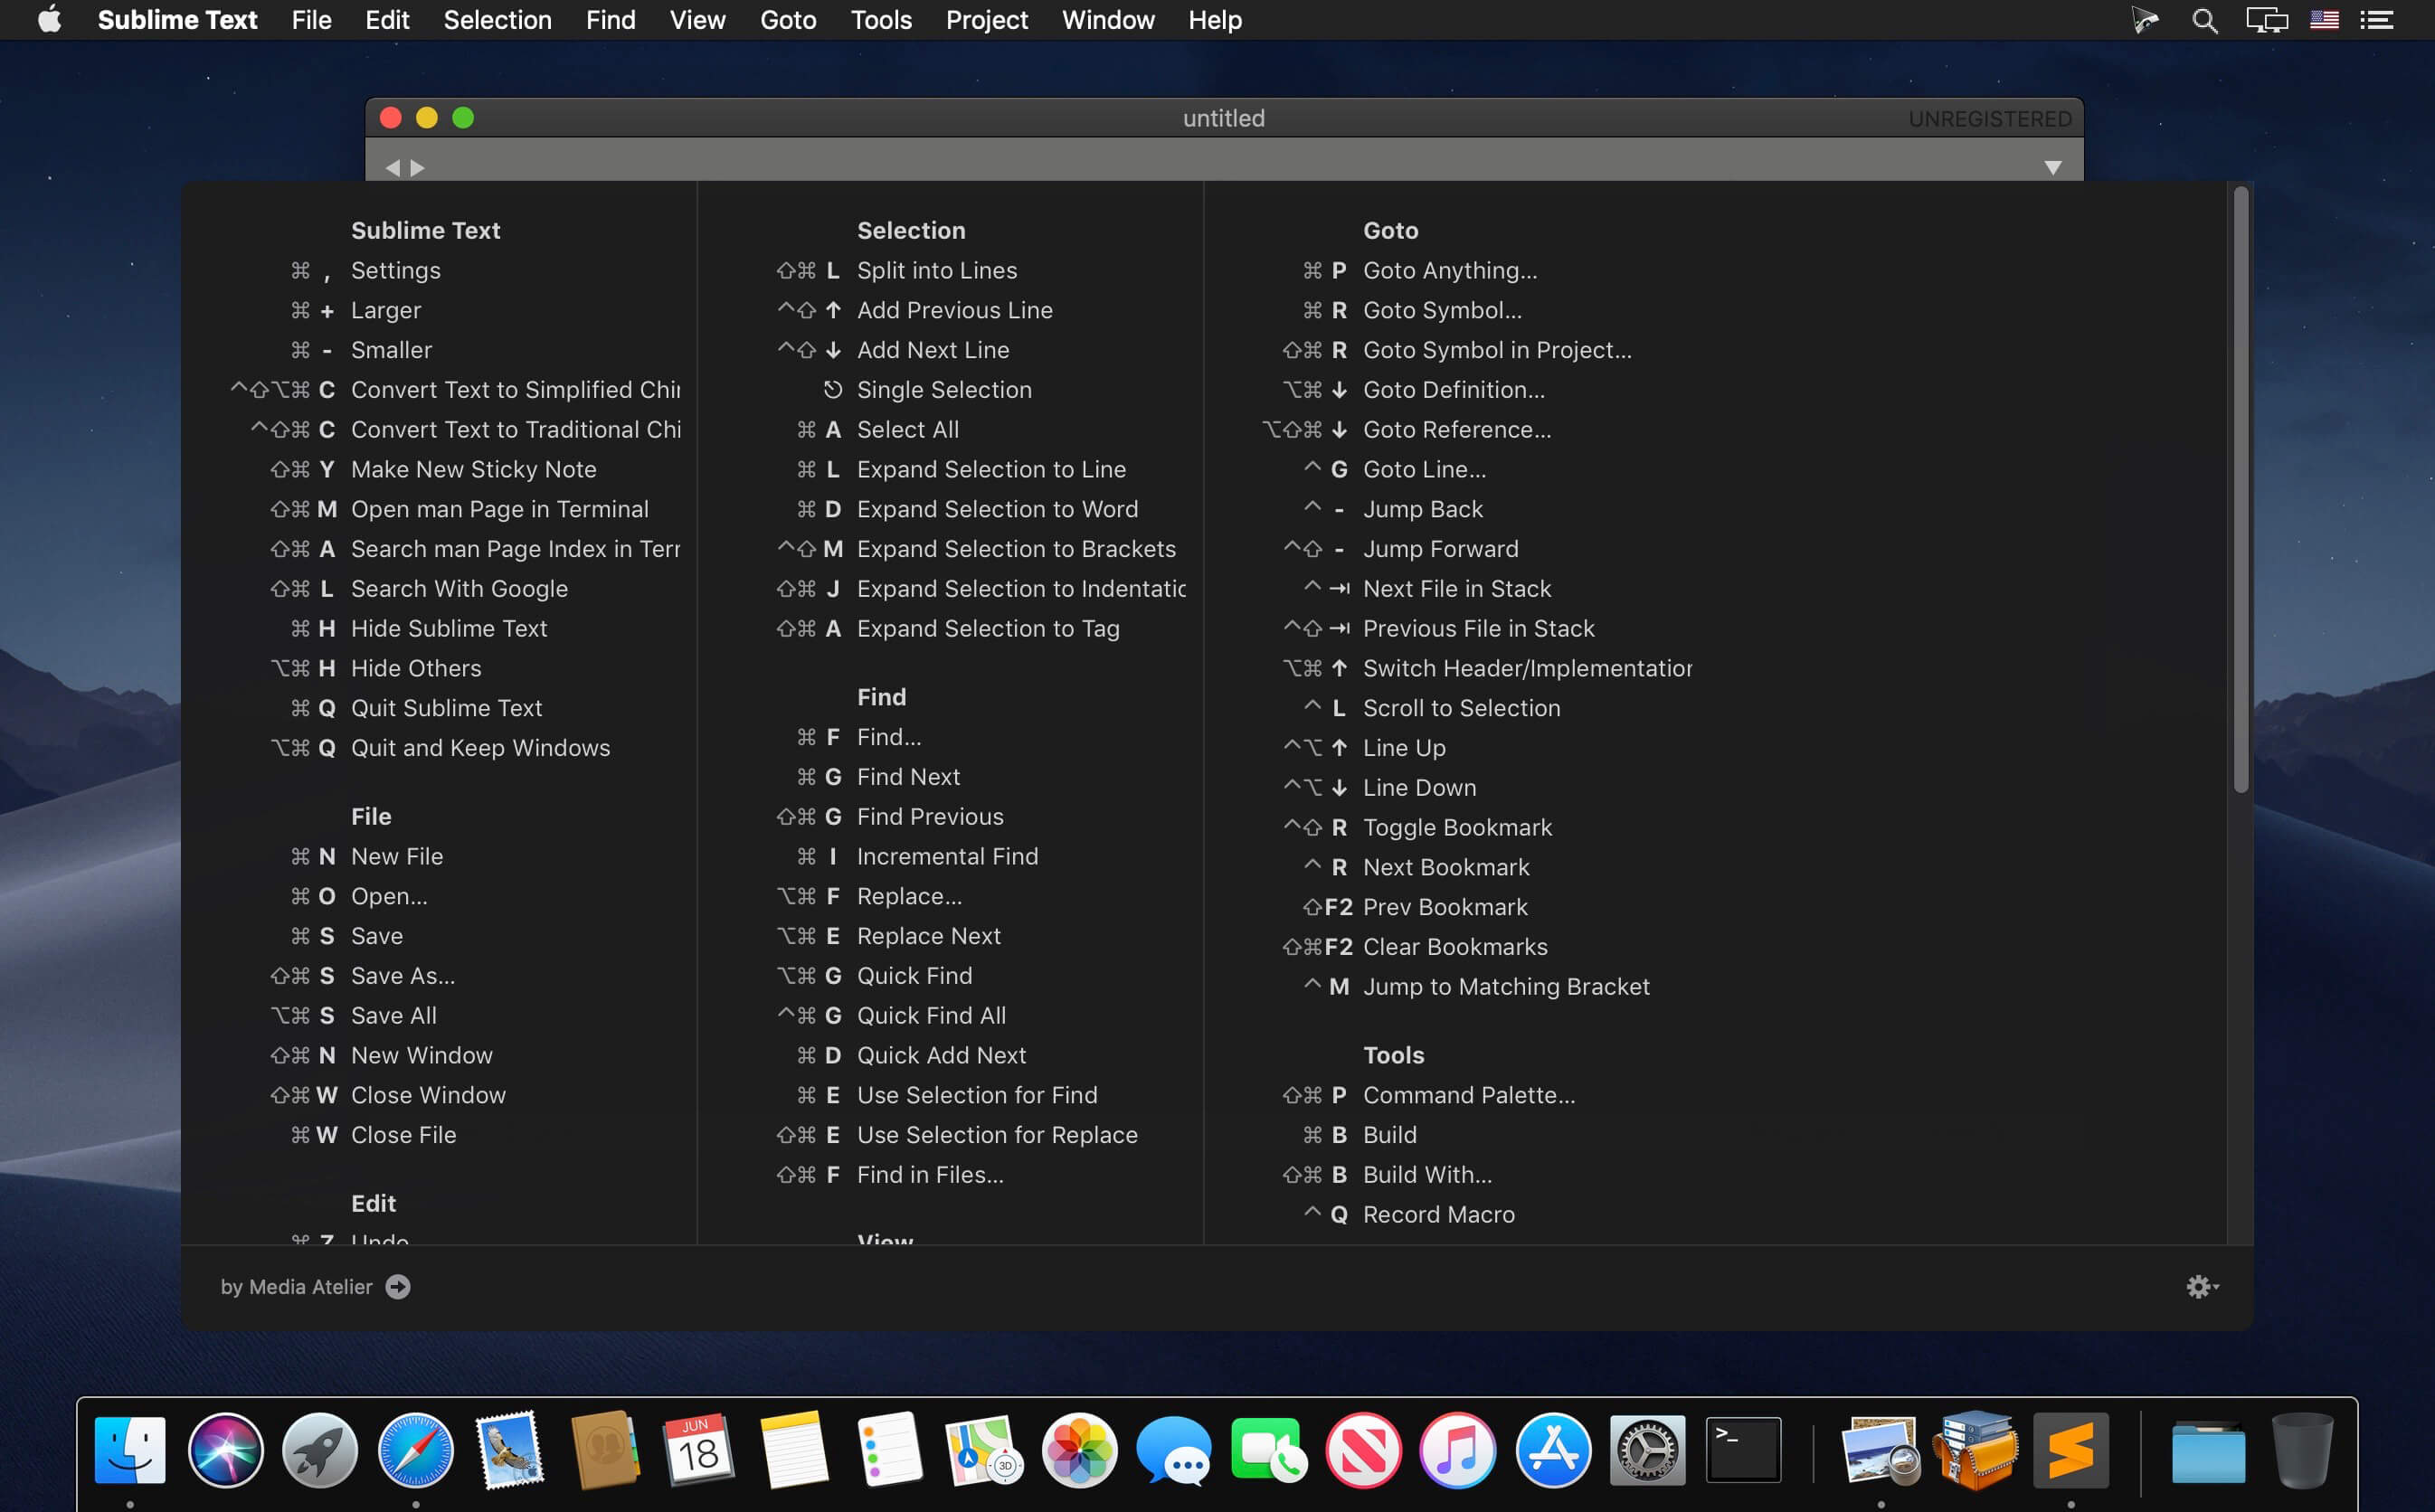Open System Preferences gear in the Dock
Viewport: 2435px width, 1512px height.
point(1648,1450)
